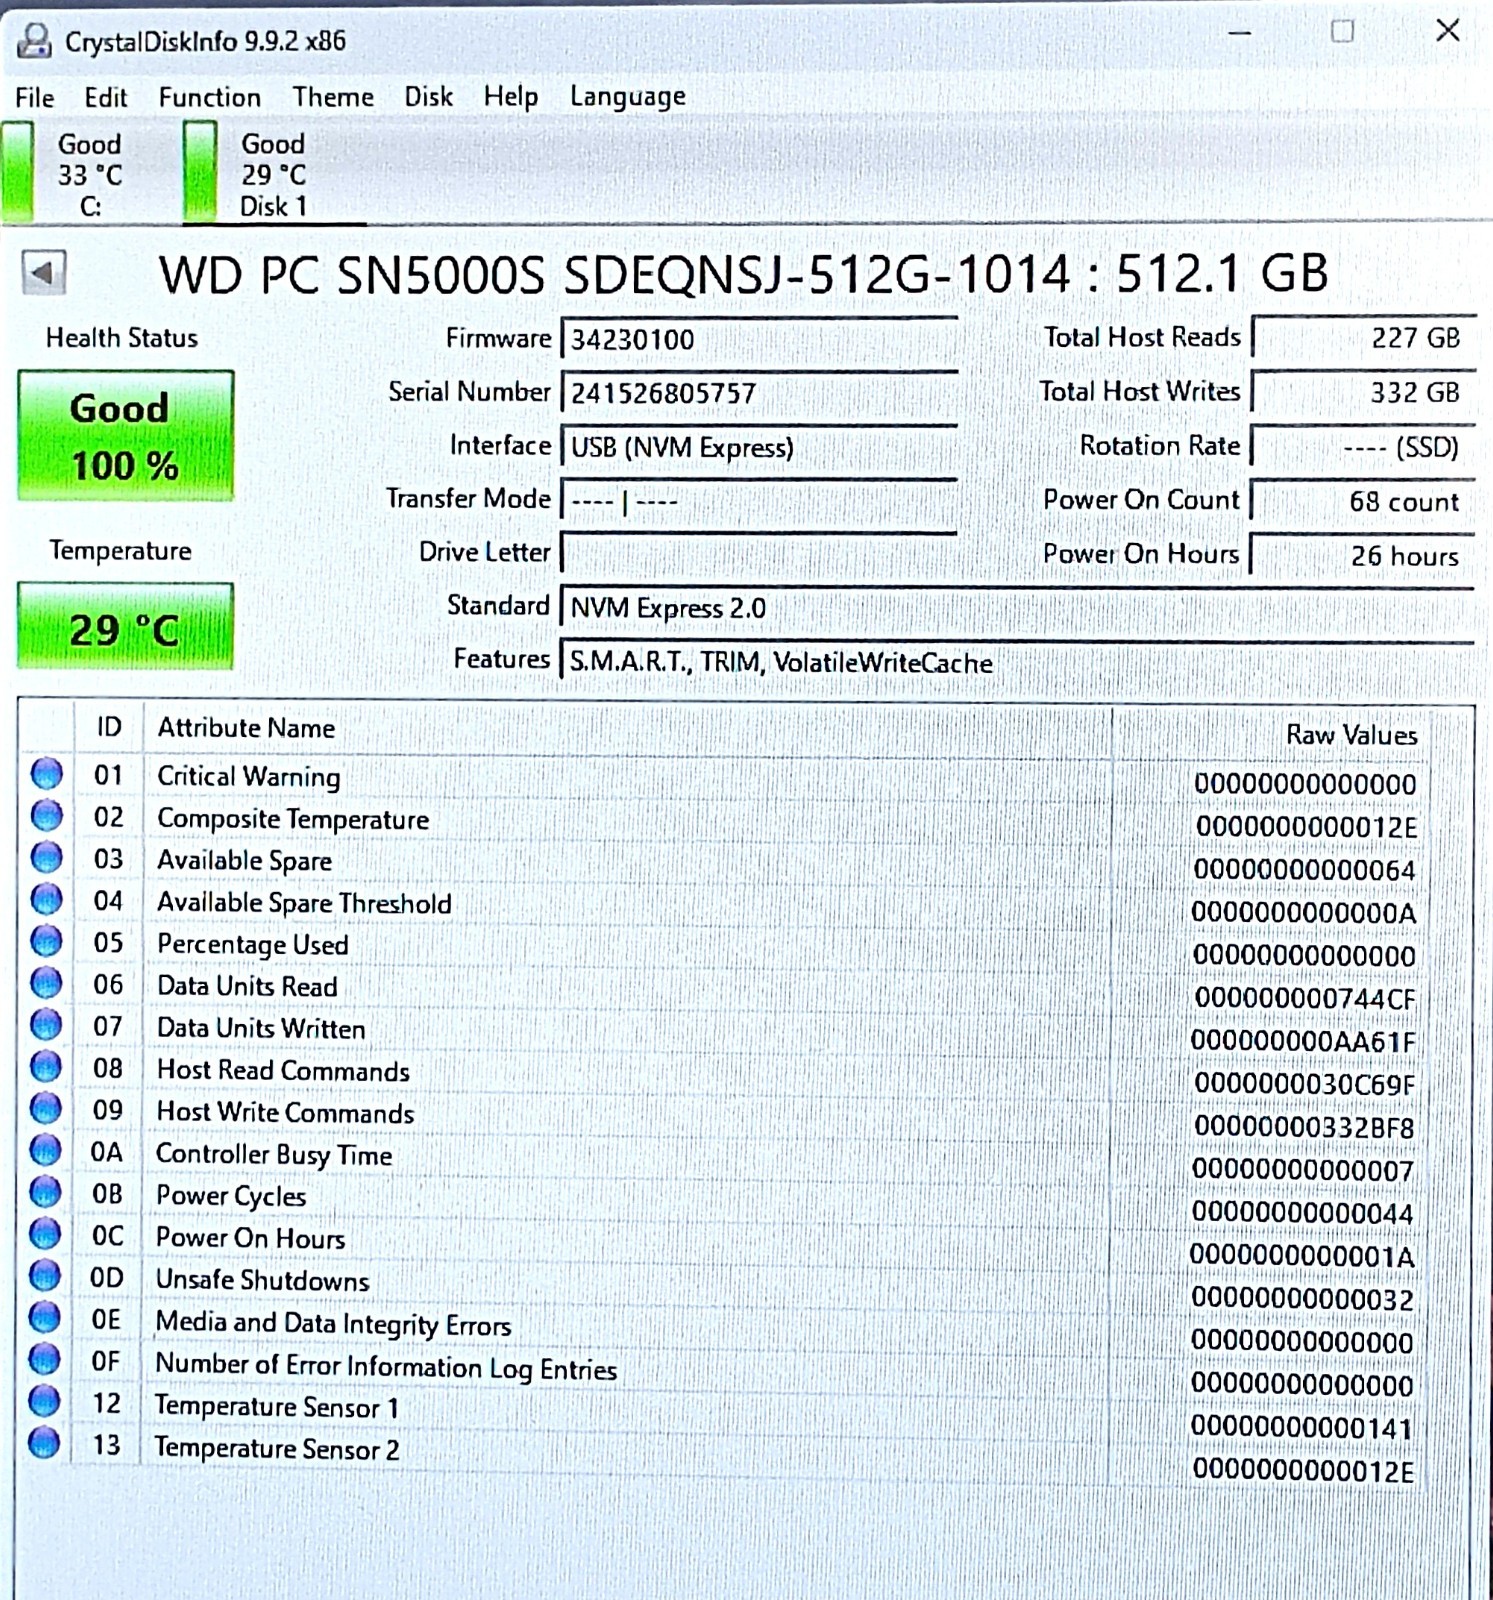
Task: Open the Edit menu
Action: click(106, 98)
